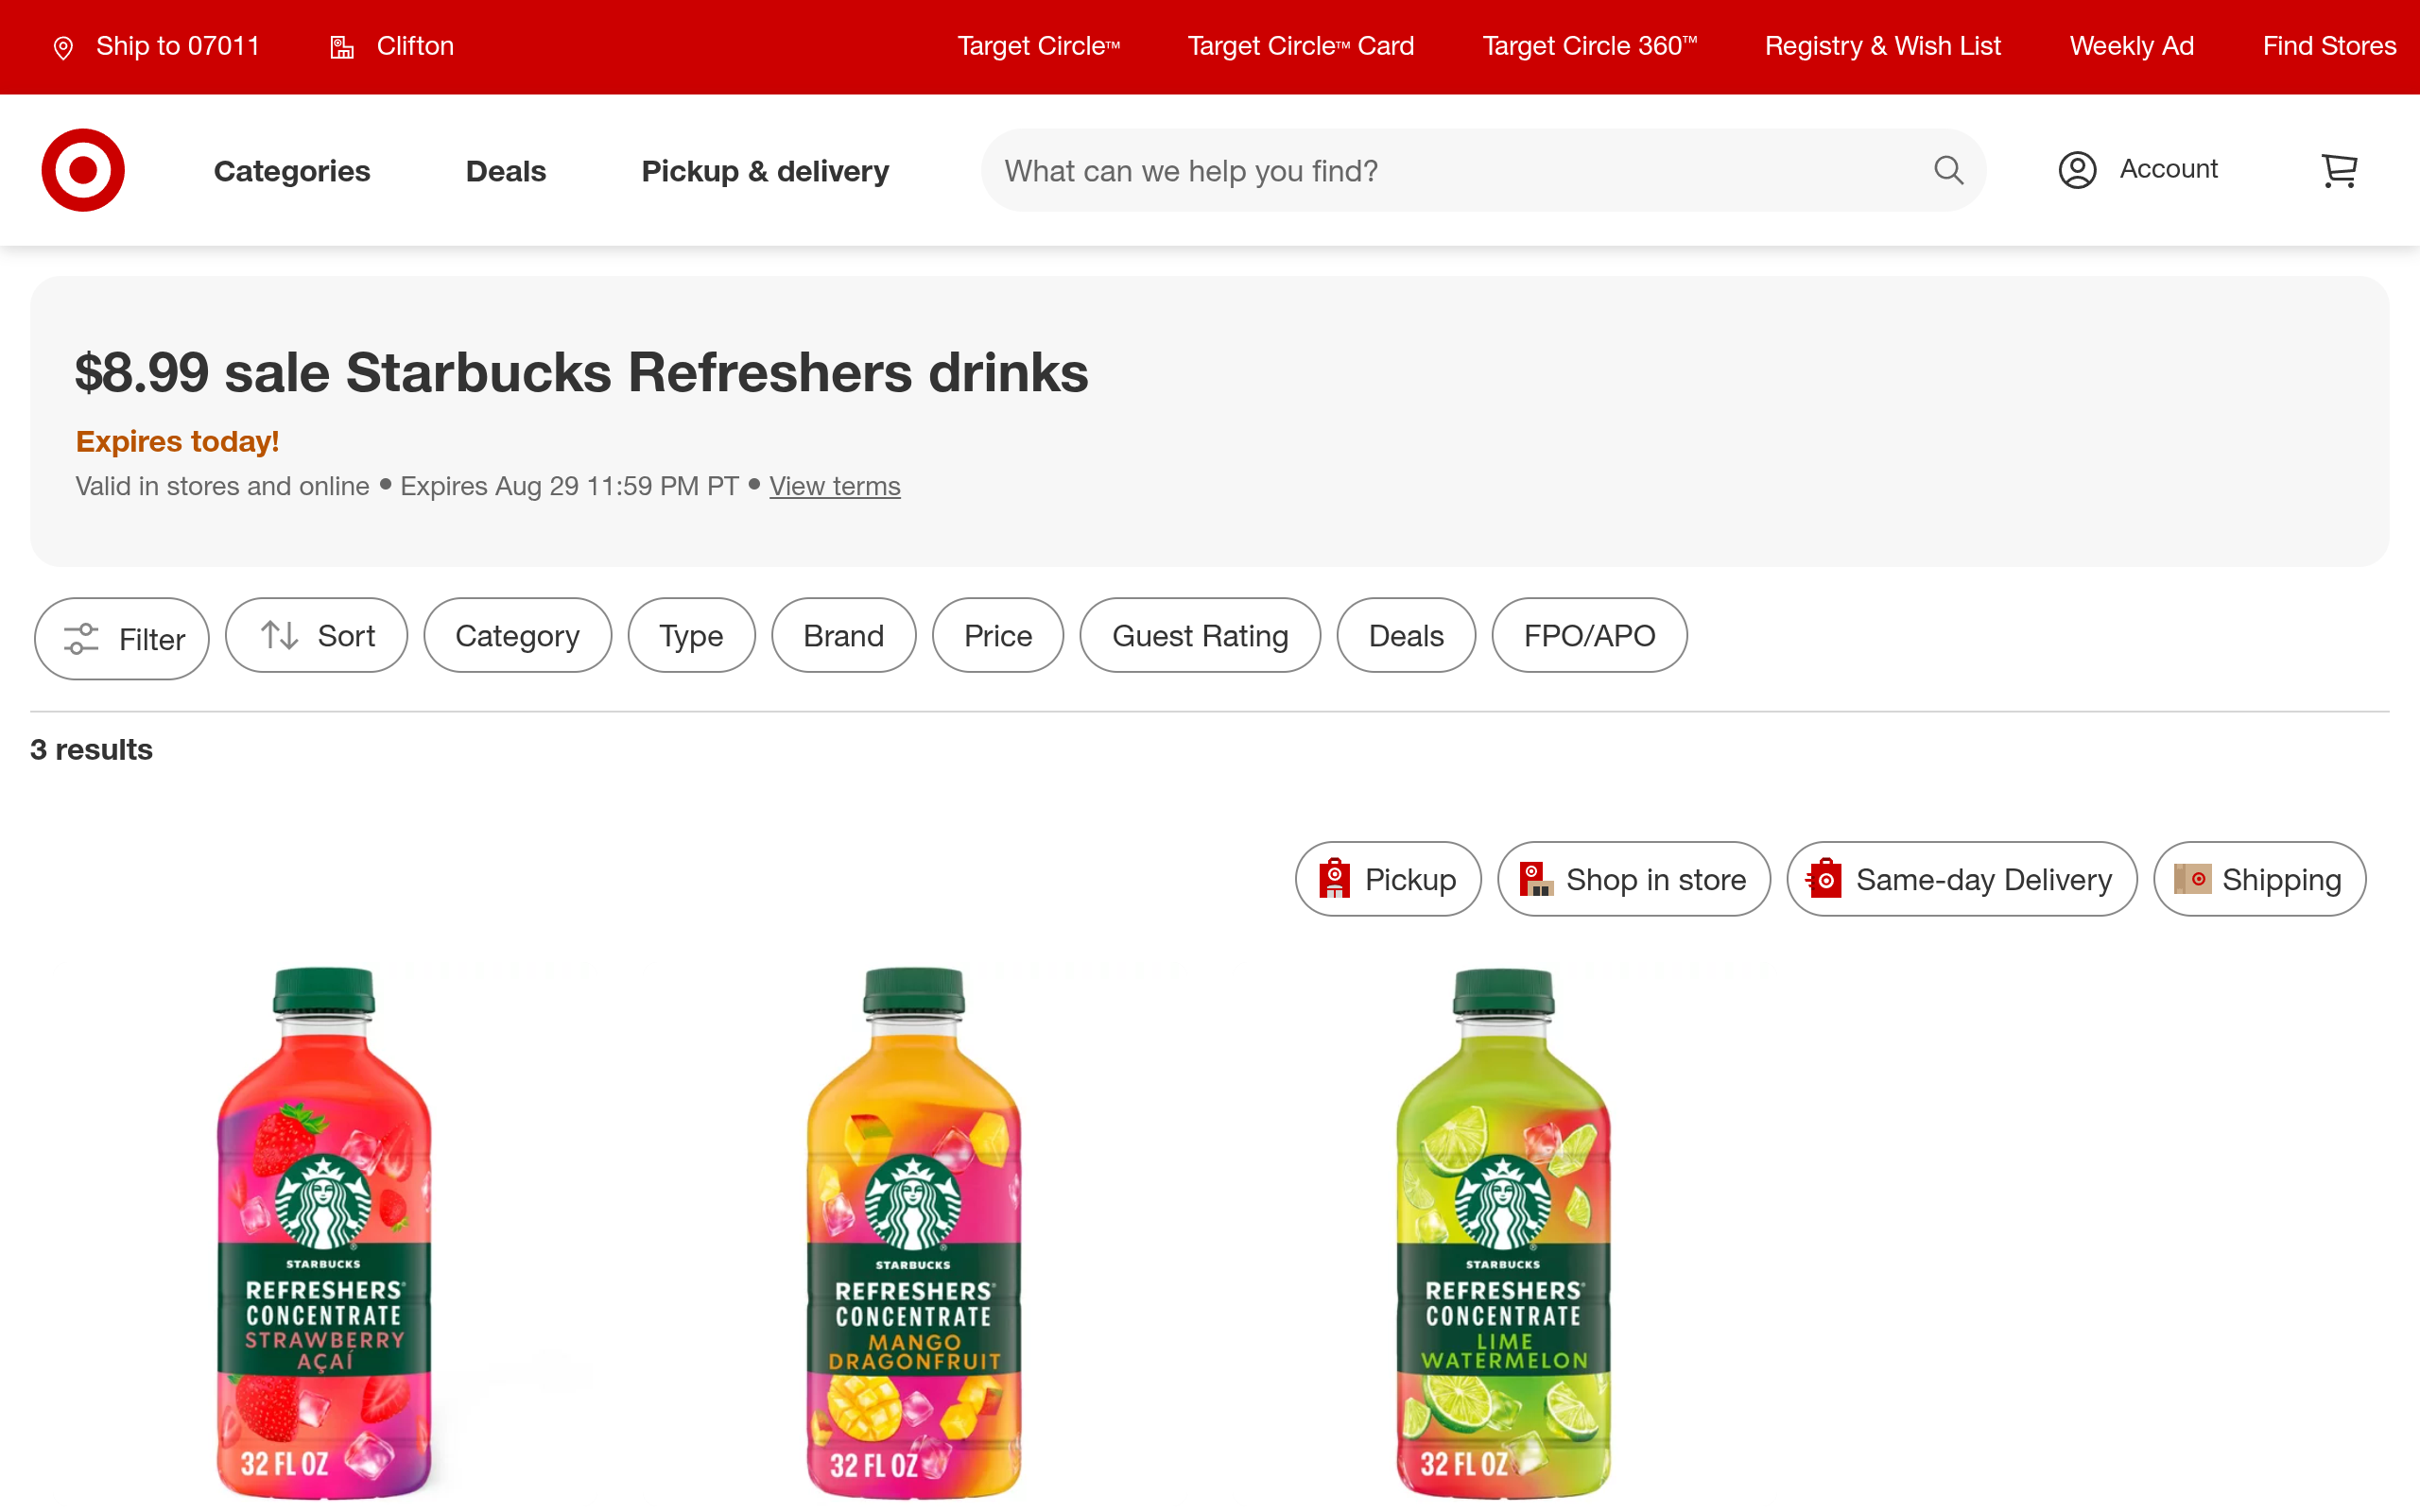Open Target Circle in top bar
The image size is (2420, 1512).
[x=1039, y=46]
